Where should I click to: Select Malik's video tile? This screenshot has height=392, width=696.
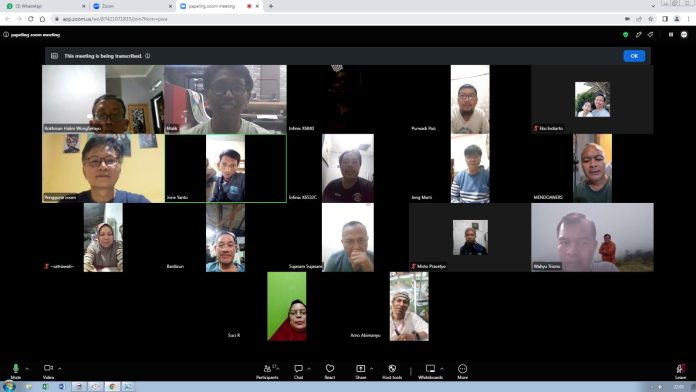[x=225, y=99]
